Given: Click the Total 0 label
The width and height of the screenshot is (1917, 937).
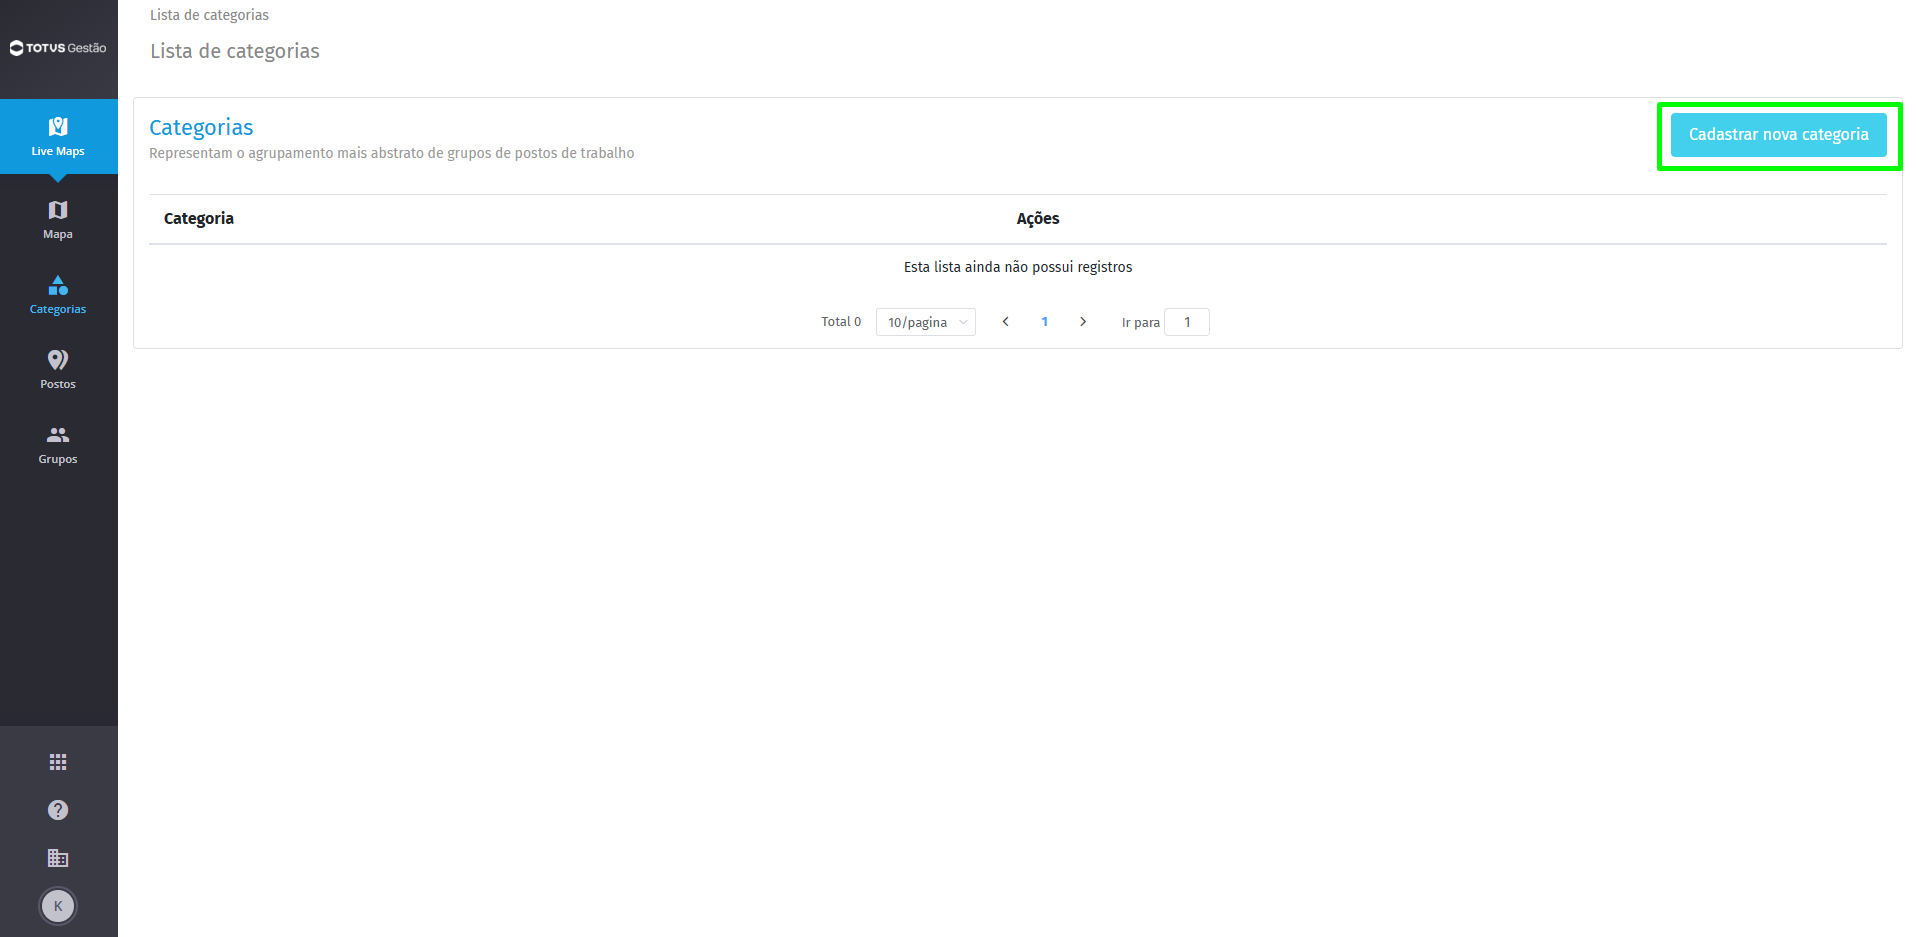Looking at the screenshot, I should click(x=841, y=322).
